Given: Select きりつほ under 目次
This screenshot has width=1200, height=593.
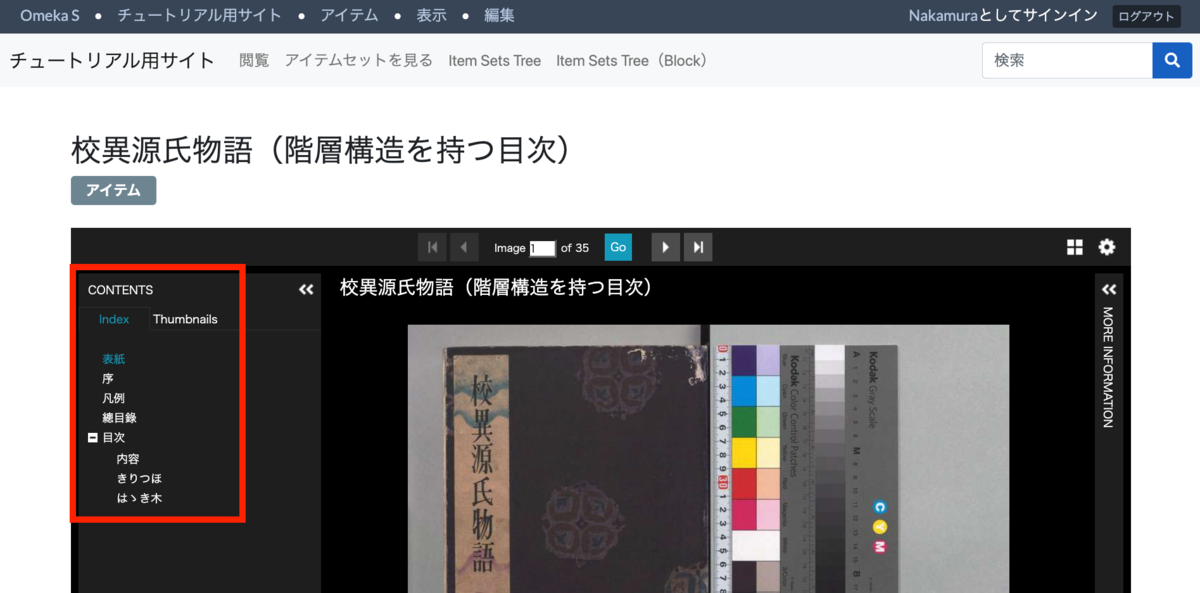Looking at the screenshot, I should [x=139, y=478].
